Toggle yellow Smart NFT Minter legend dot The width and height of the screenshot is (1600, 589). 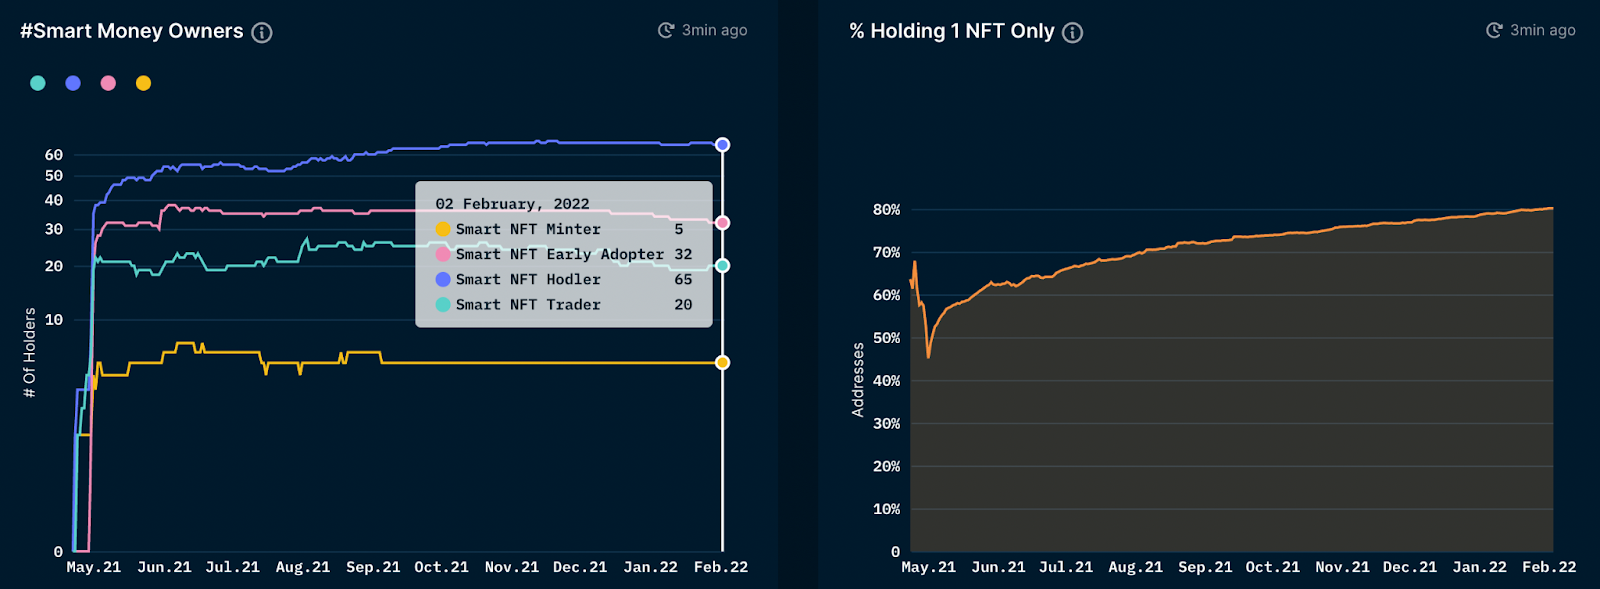pyautogui.click(x=144, y=83)
